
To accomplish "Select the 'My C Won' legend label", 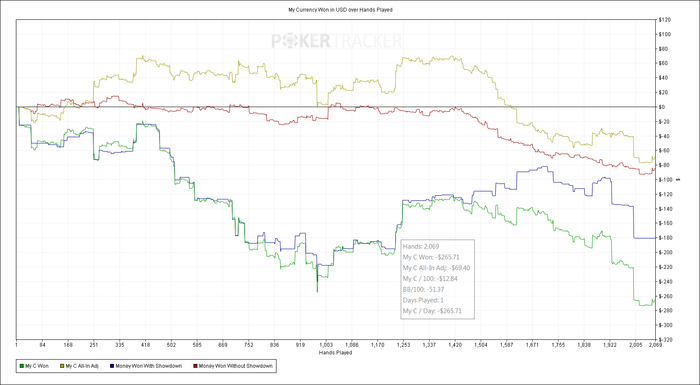I will [37, 366].
